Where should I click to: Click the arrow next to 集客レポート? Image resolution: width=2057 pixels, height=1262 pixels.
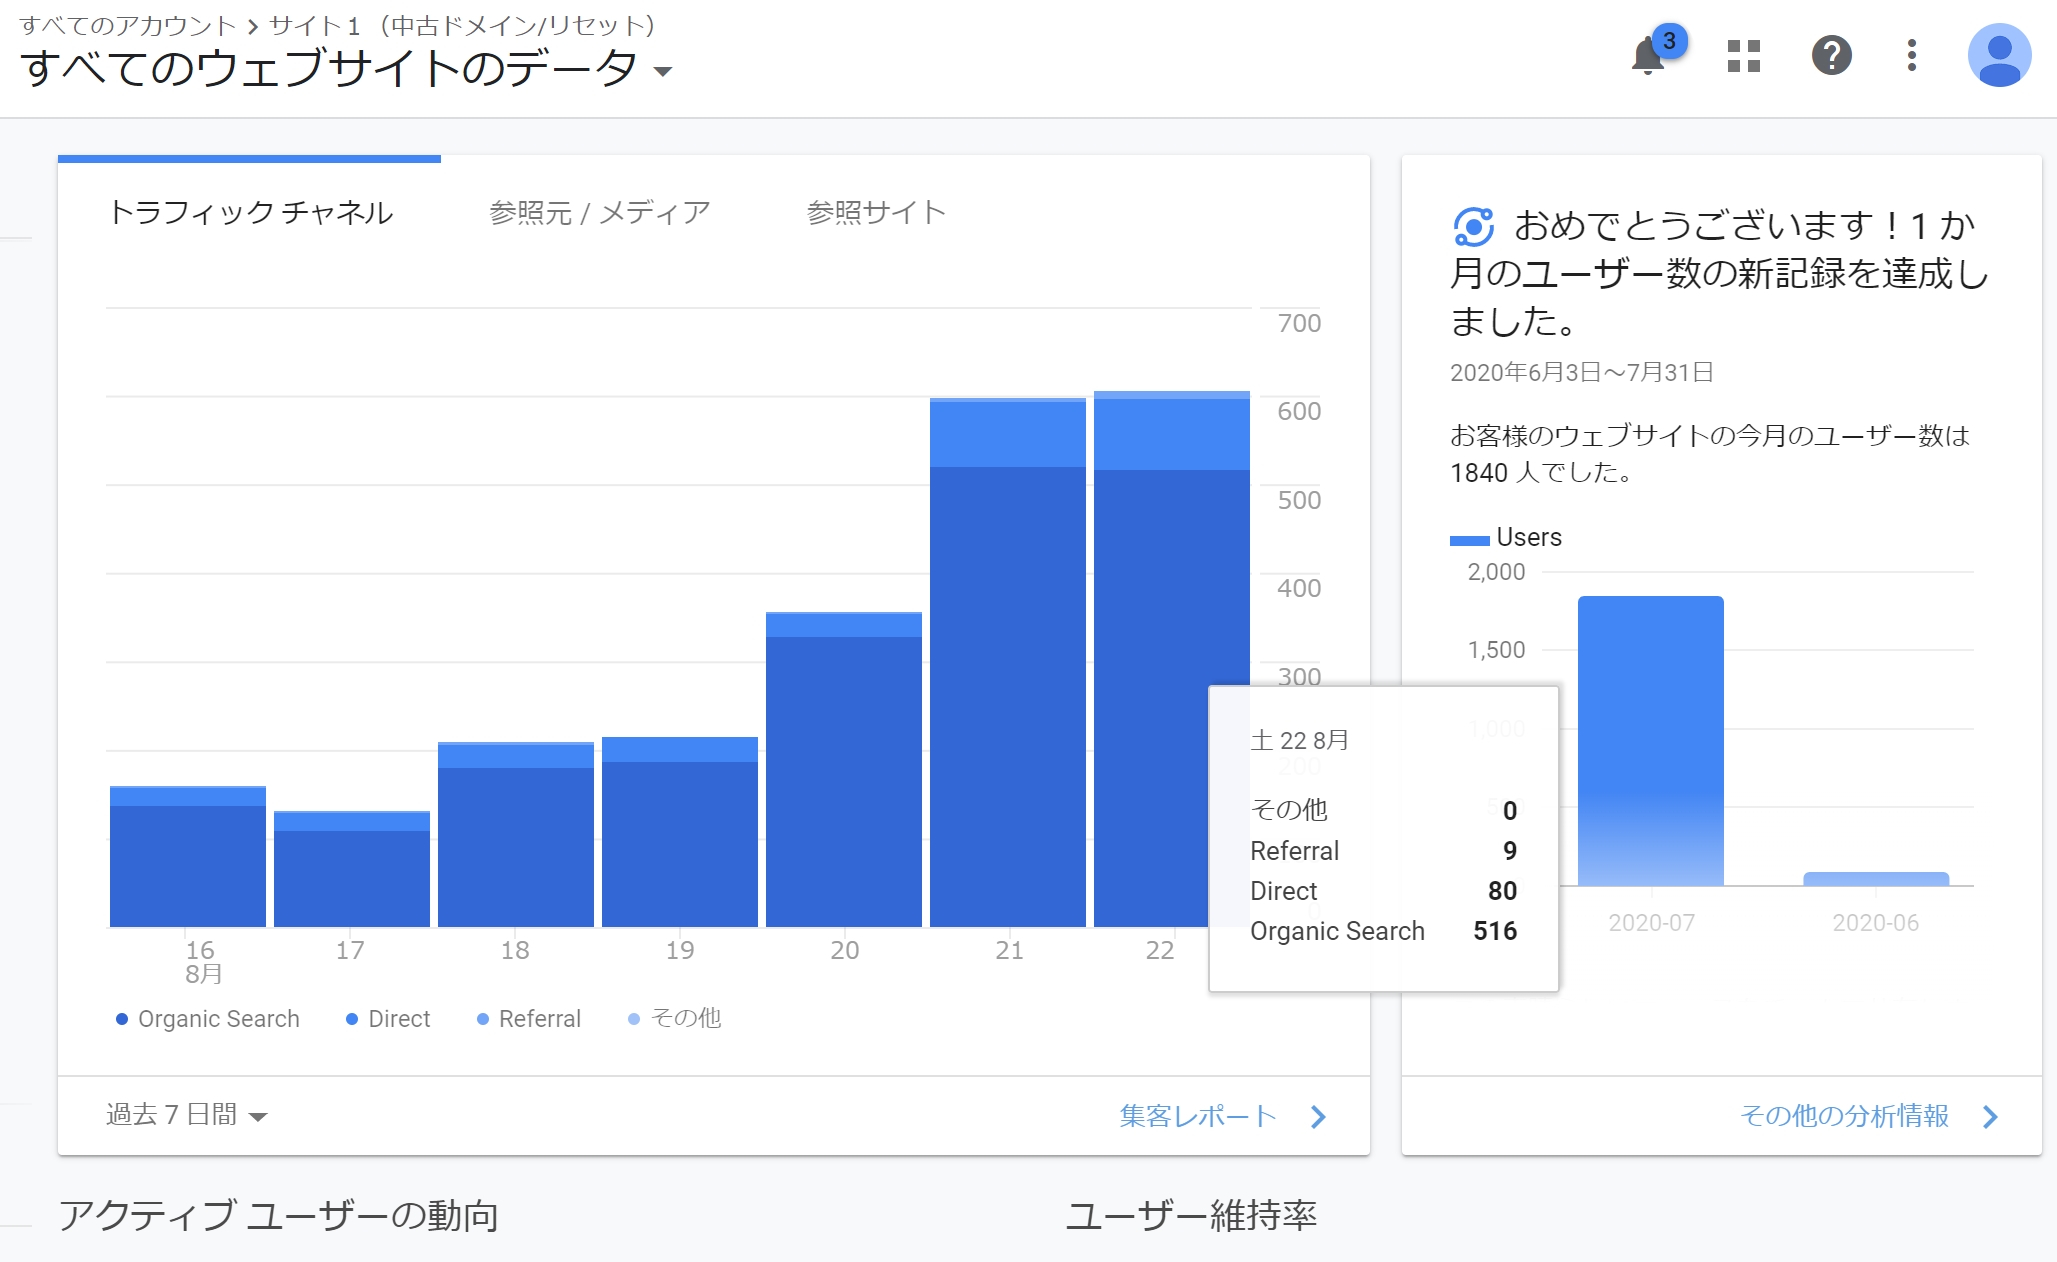point(1318,1117)
